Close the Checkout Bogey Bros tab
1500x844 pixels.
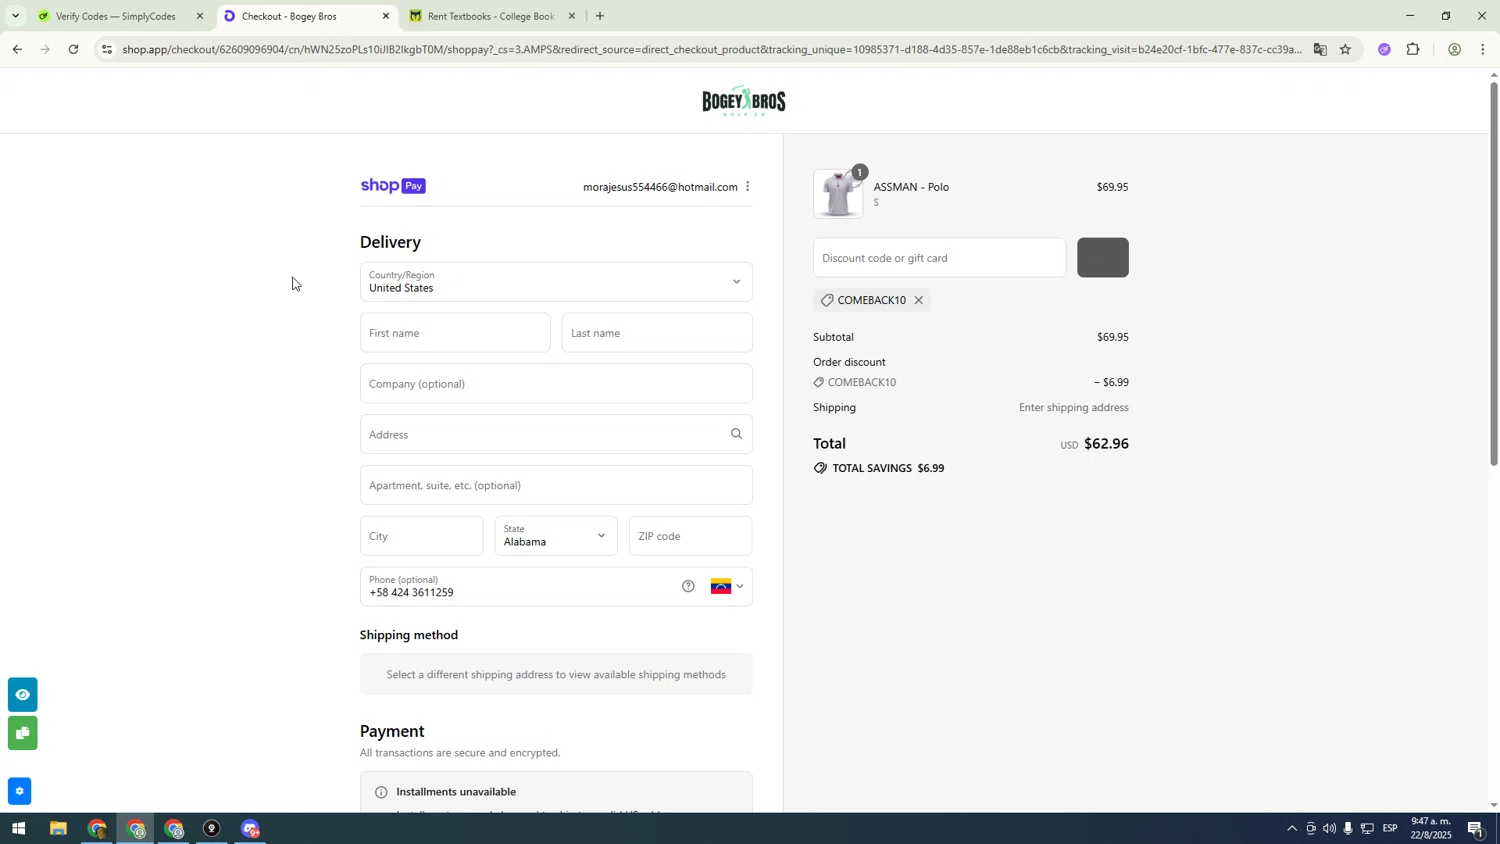pos(386,16)
